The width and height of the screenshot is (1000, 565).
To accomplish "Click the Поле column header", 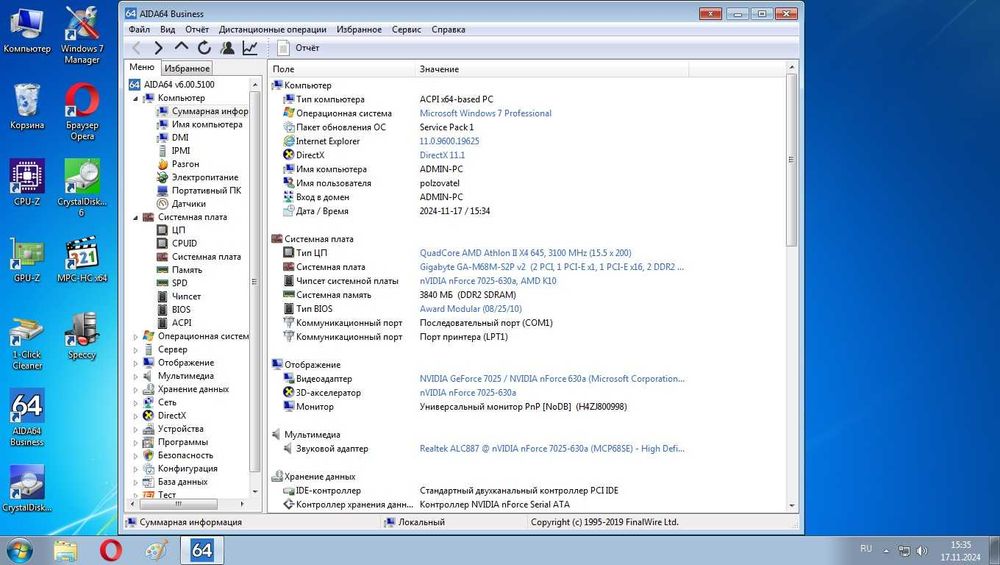I will click(341, 69).
